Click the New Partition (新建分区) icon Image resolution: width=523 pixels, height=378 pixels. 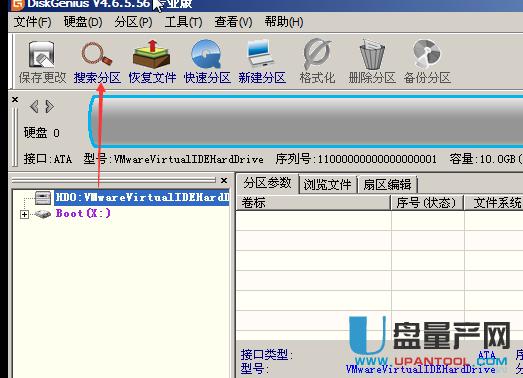[262, 62]
